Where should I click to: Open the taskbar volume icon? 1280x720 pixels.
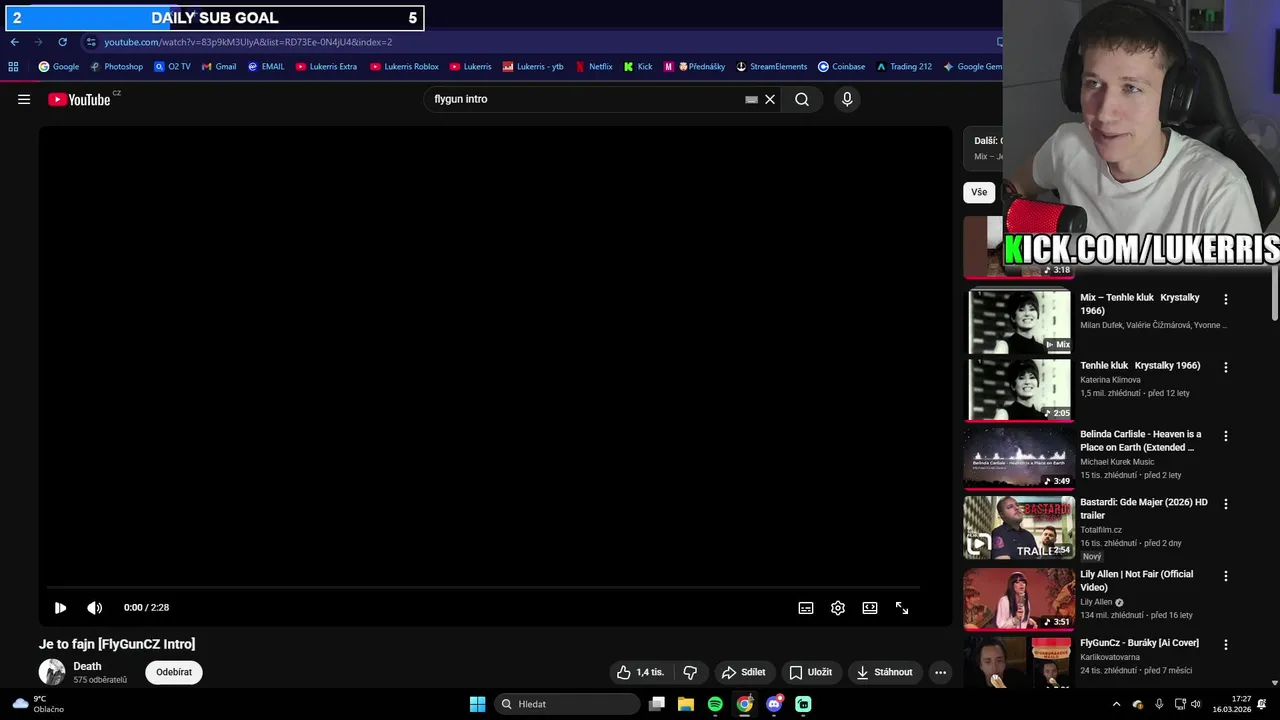[1196, 704]
